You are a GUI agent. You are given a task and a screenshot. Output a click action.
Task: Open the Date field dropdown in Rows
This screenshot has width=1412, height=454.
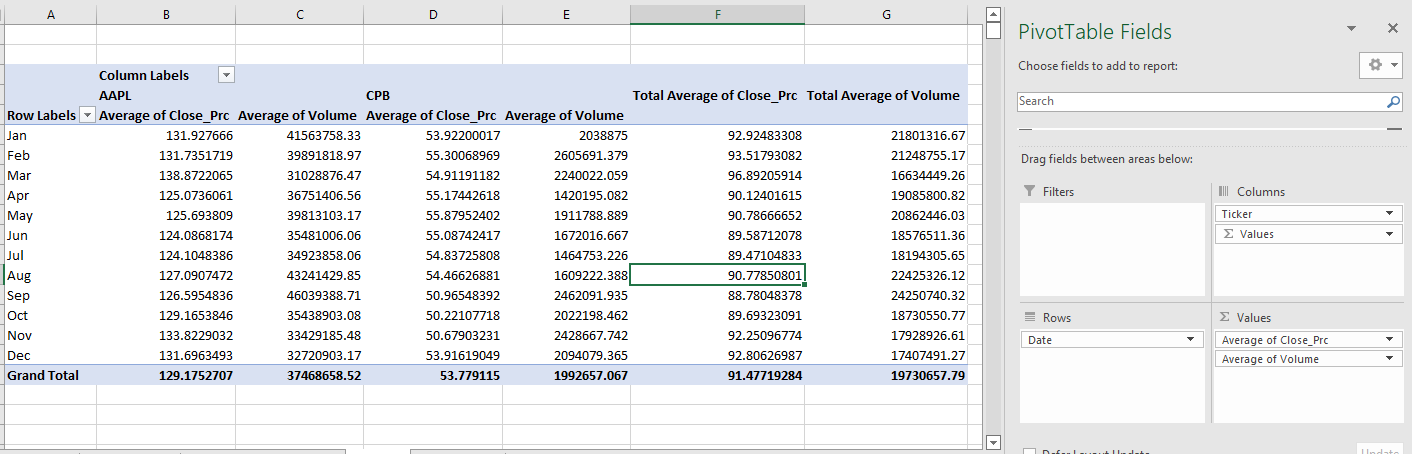1189,340
